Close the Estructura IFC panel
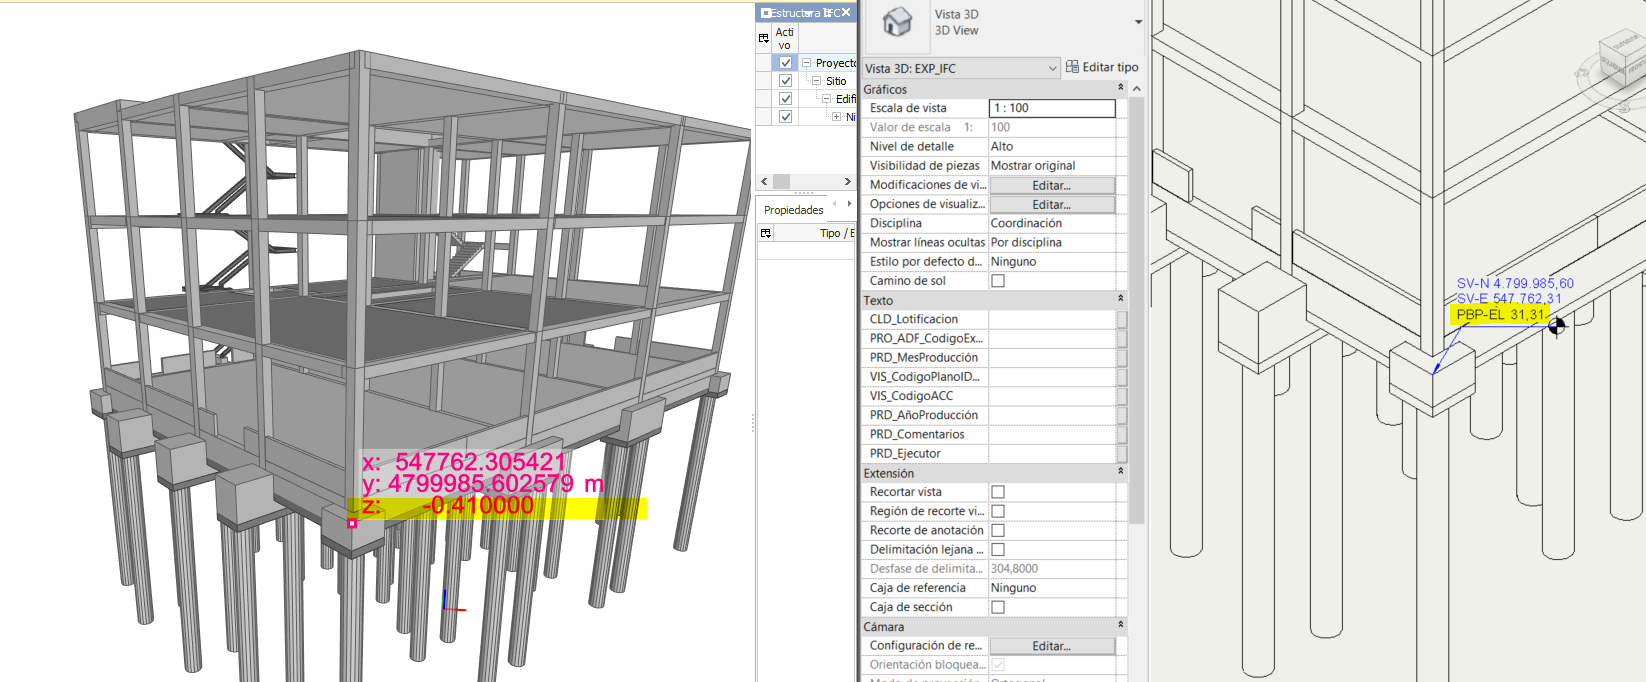The image size is (1646, 682). [x=846, y=12]
